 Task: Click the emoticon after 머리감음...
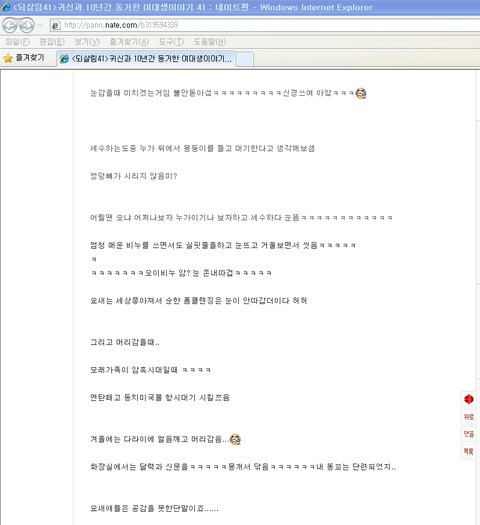pyautogui.click(x=235, y=439)
